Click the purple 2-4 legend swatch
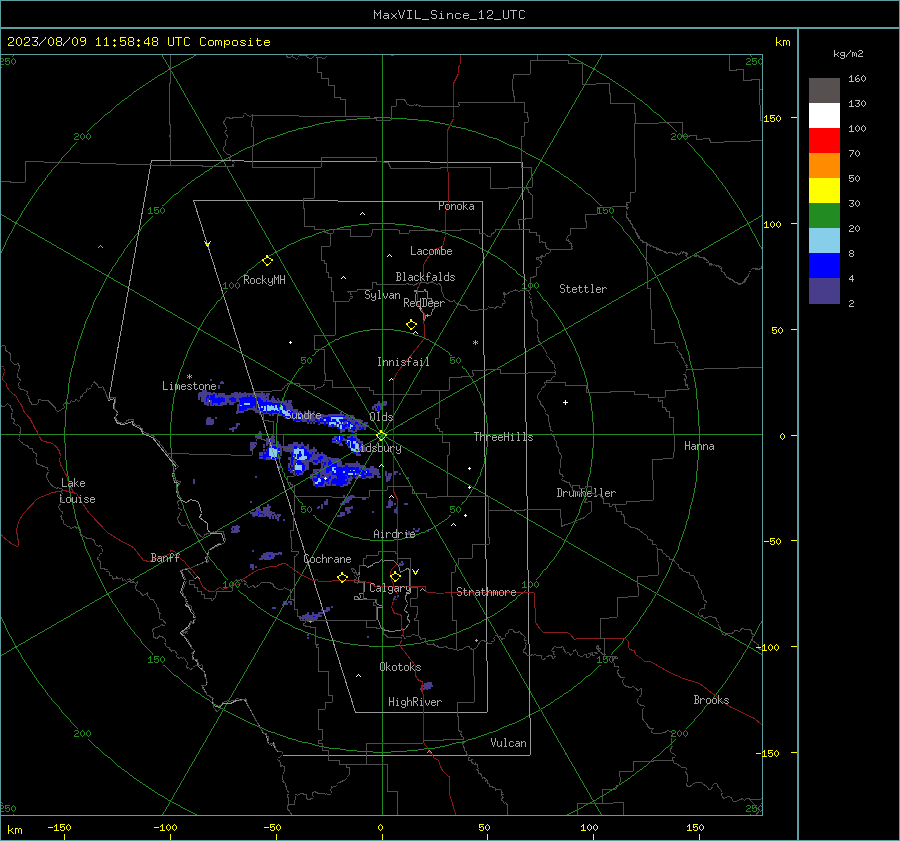 point(824,290)
